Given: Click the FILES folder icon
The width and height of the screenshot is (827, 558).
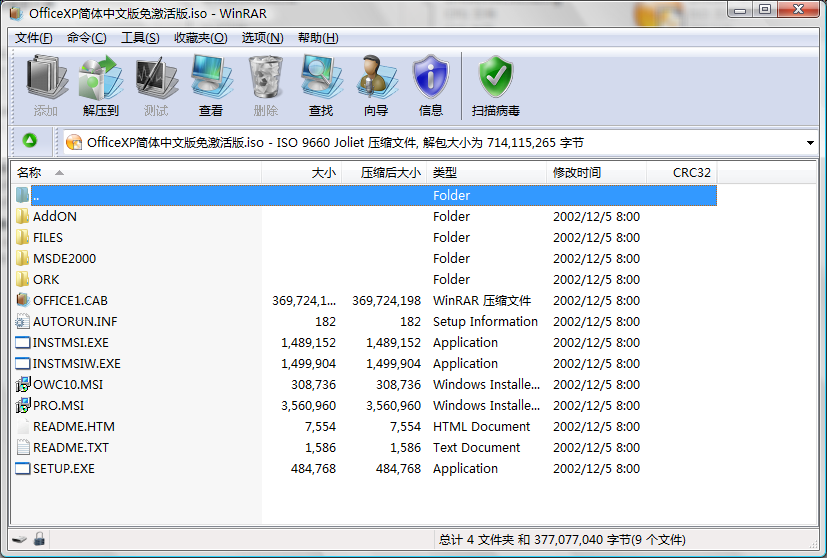Looking at the screenshot, I should pos(22,237).
